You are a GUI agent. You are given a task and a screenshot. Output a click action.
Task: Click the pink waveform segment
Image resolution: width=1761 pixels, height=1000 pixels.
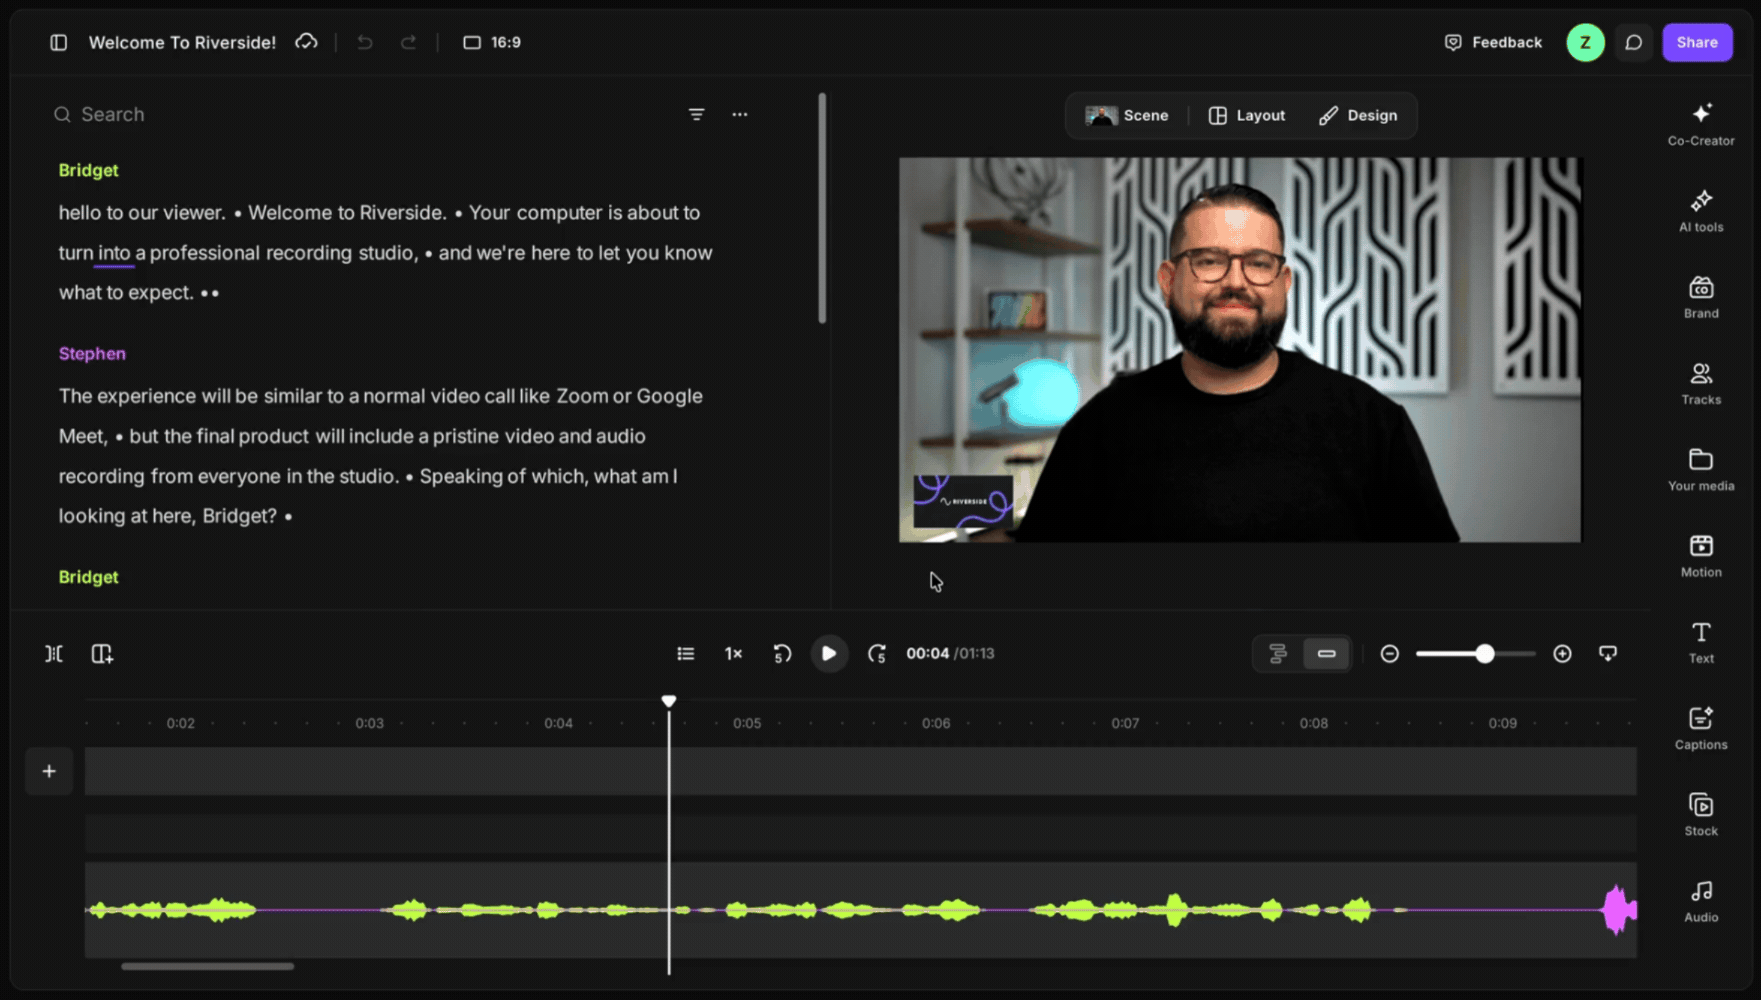(1619, 910)
